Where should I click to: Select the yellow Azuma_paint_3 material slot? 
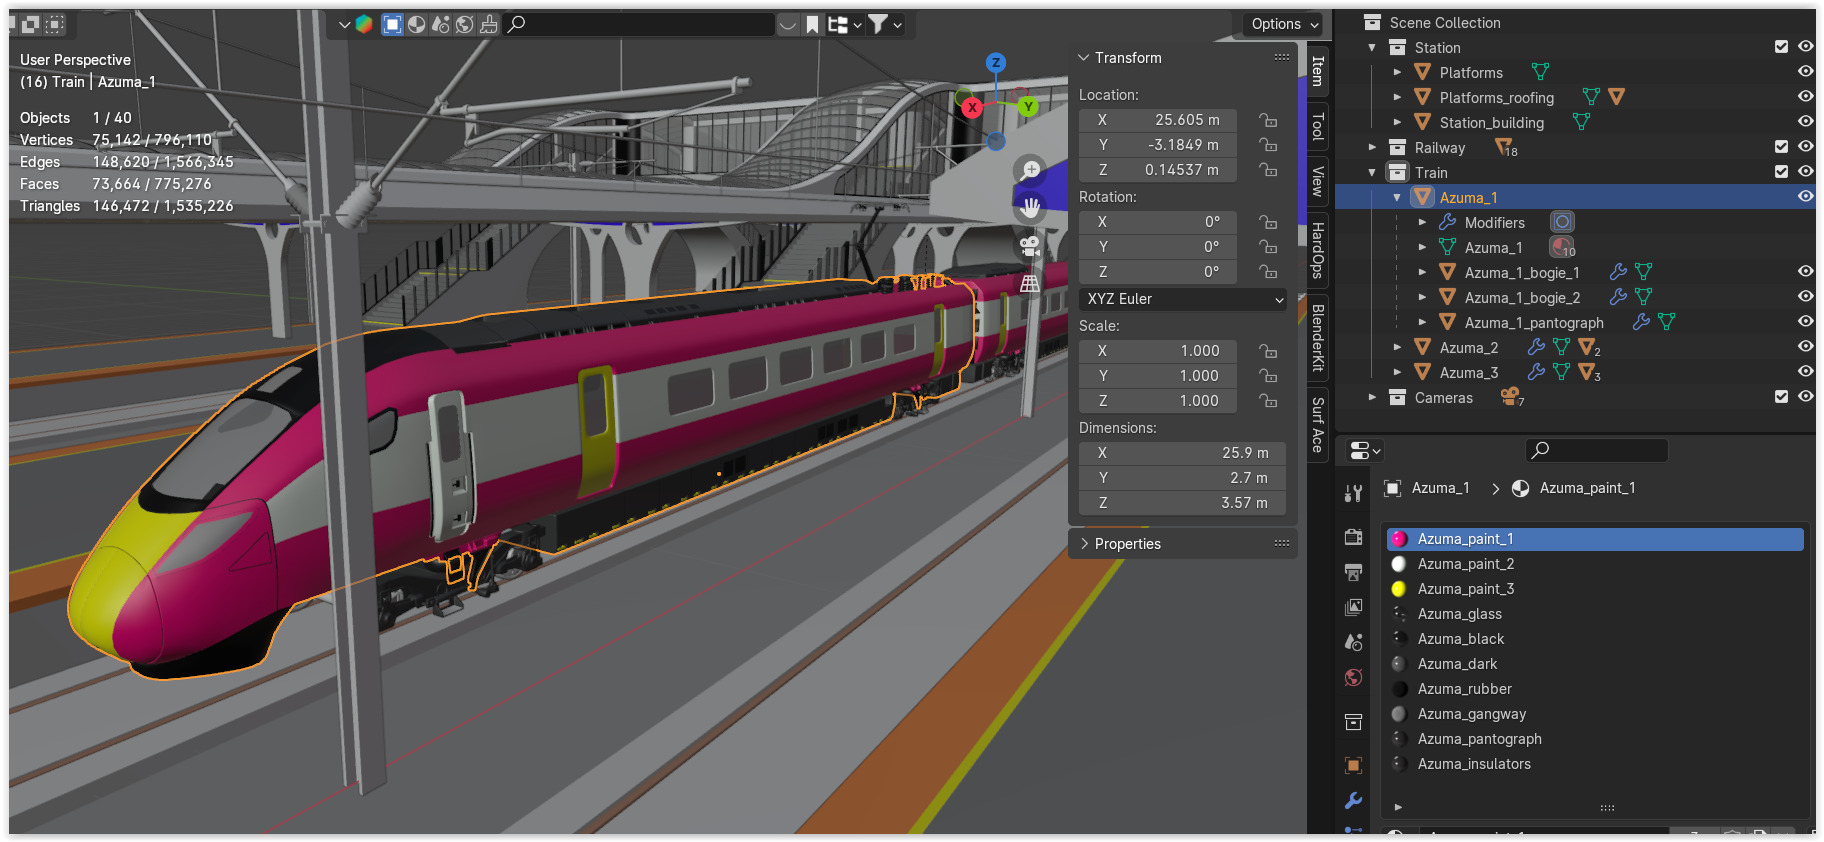tap(1595, 589)
